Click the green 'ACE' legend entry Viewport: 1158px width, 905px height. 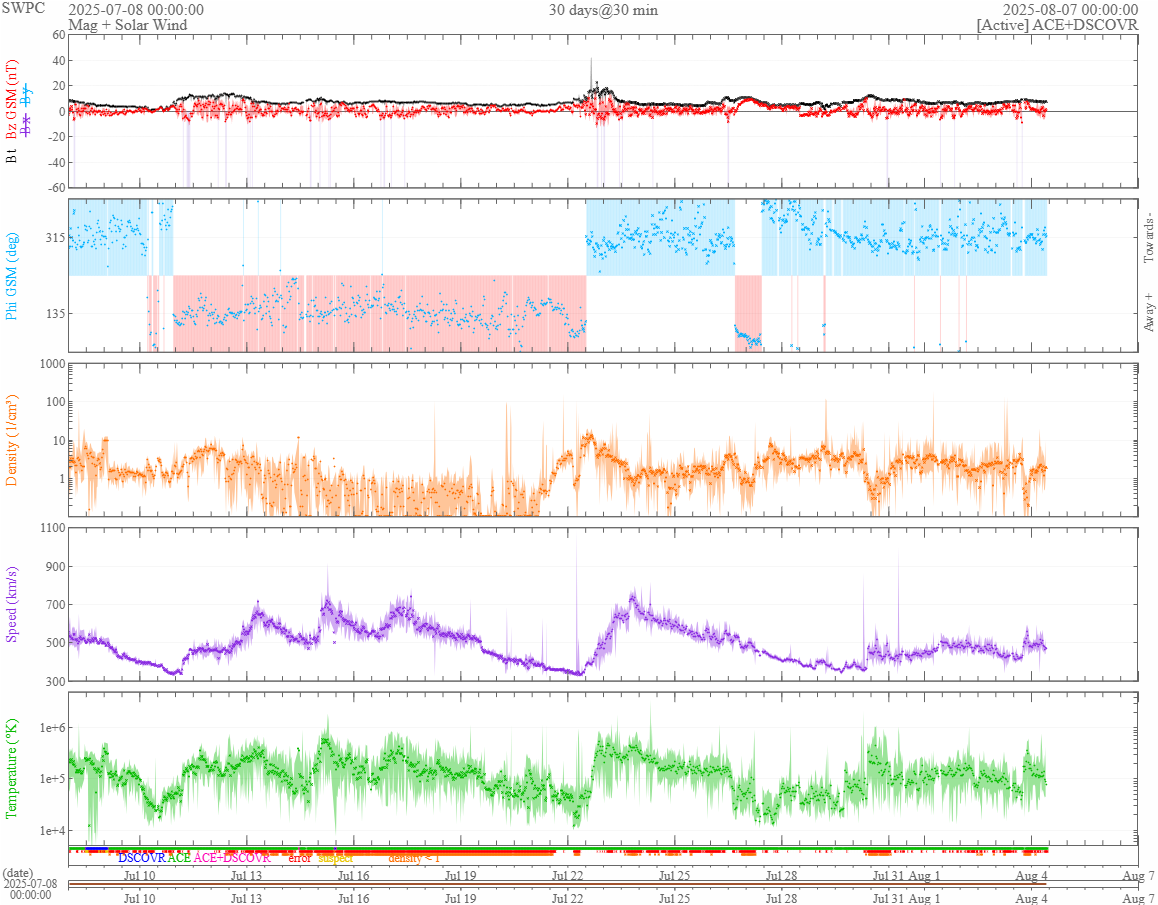coord(179,858)
